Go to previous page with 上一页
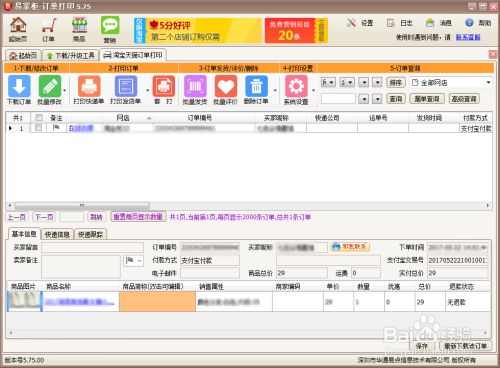 (x=17, y=217)
